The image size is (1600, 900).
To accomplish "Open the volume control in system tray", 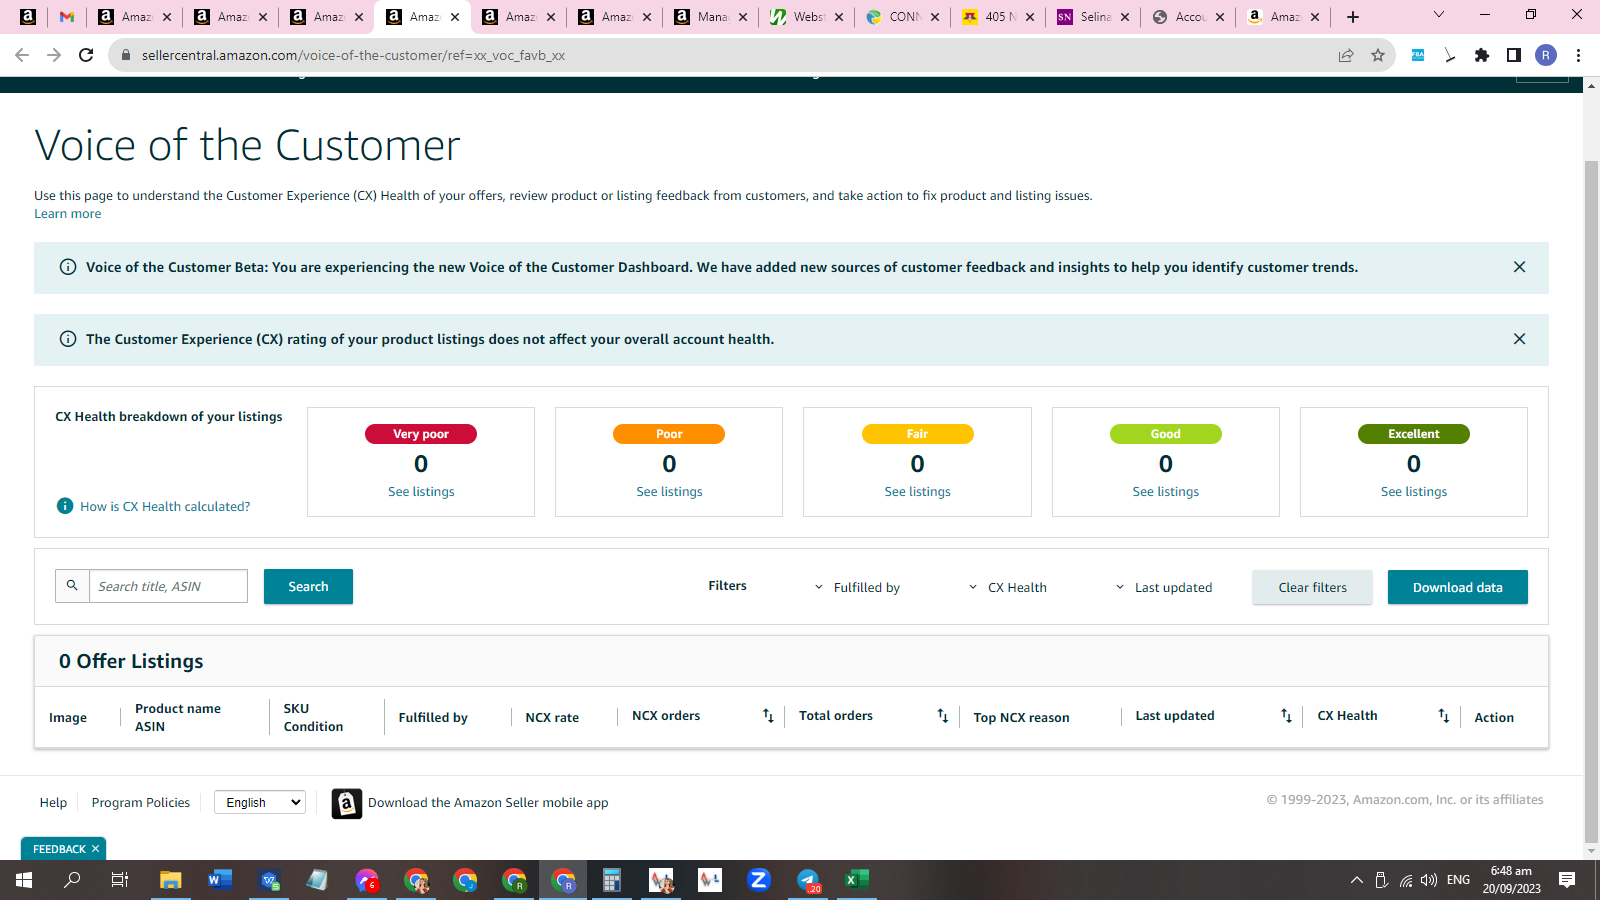I will pyautogui.click(x=1429, y=880).
